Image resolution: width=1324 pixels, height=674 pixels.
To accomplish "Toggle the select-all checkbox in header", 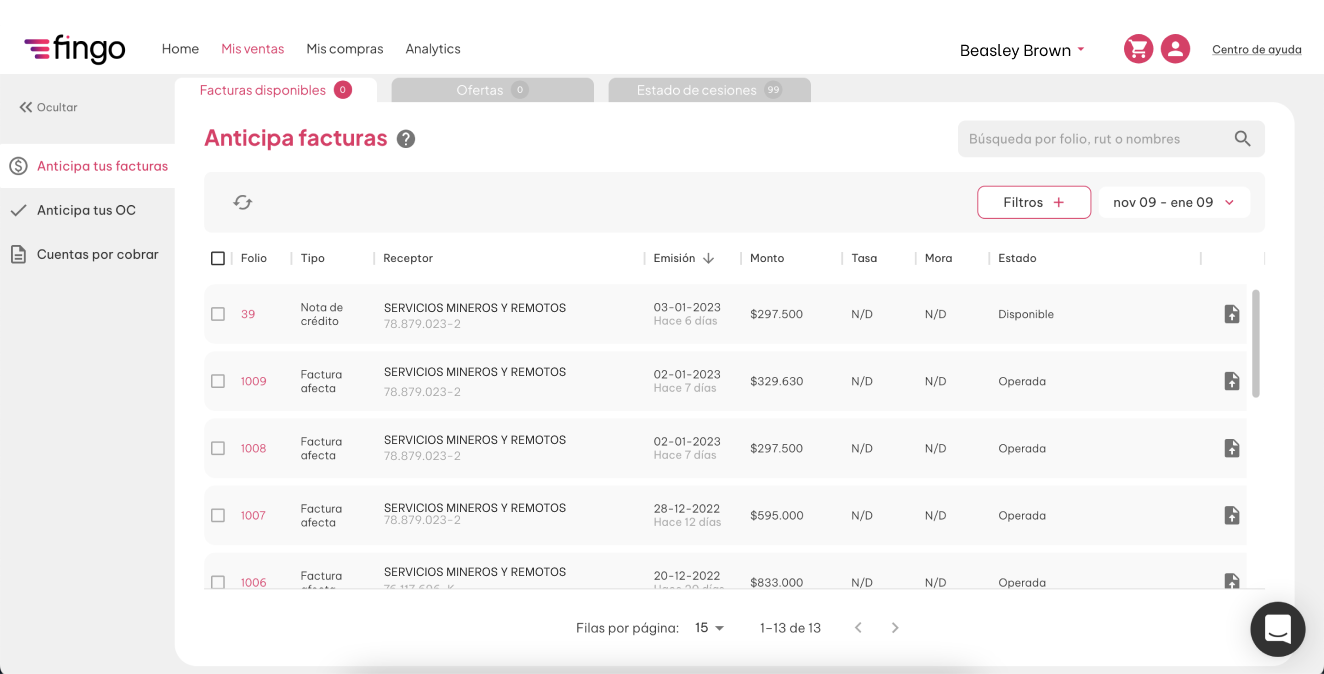I will [218, 258].
